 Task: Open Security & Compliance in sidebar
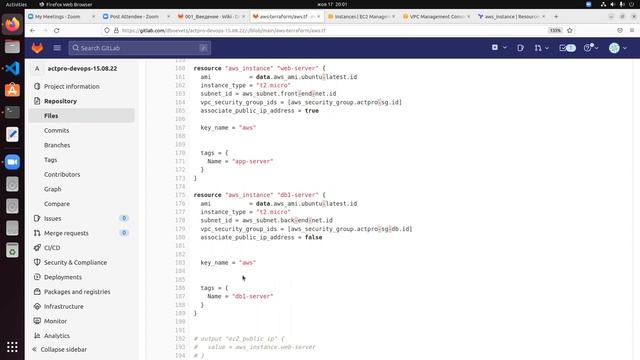pos(75,263)
